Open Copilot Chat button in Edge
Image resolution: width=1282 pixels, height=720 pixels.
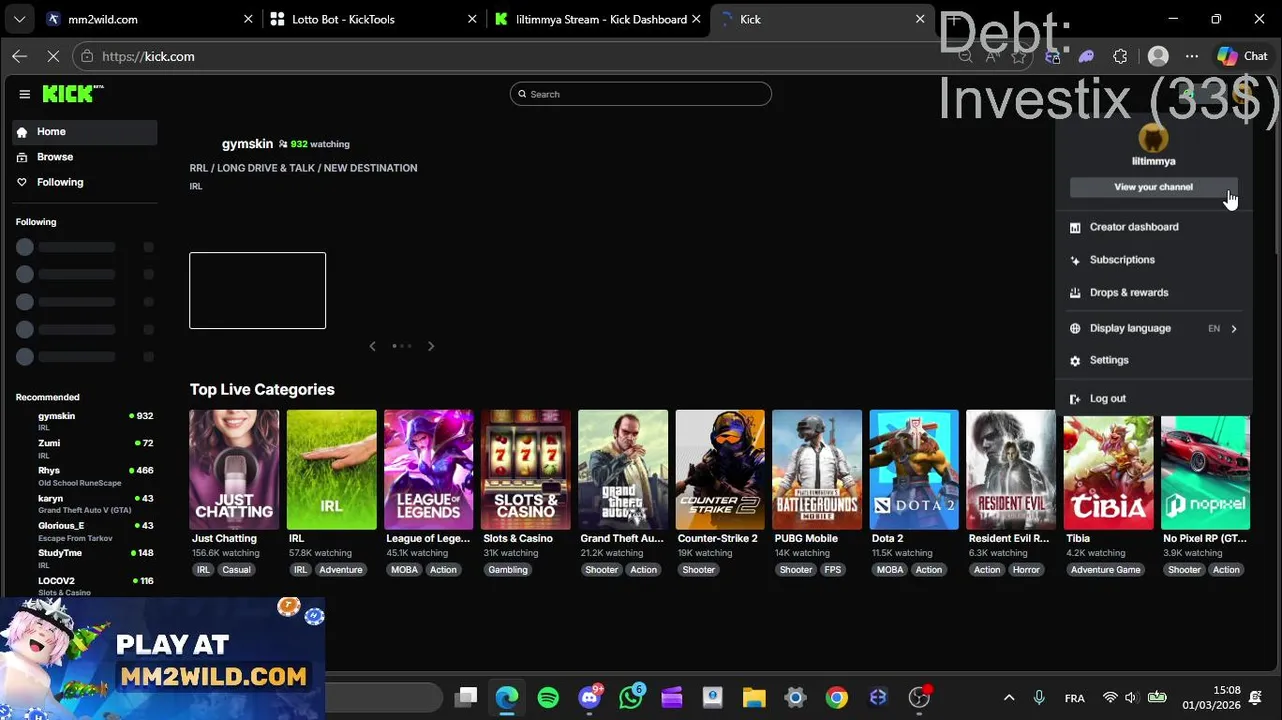tap(1242, 56)
